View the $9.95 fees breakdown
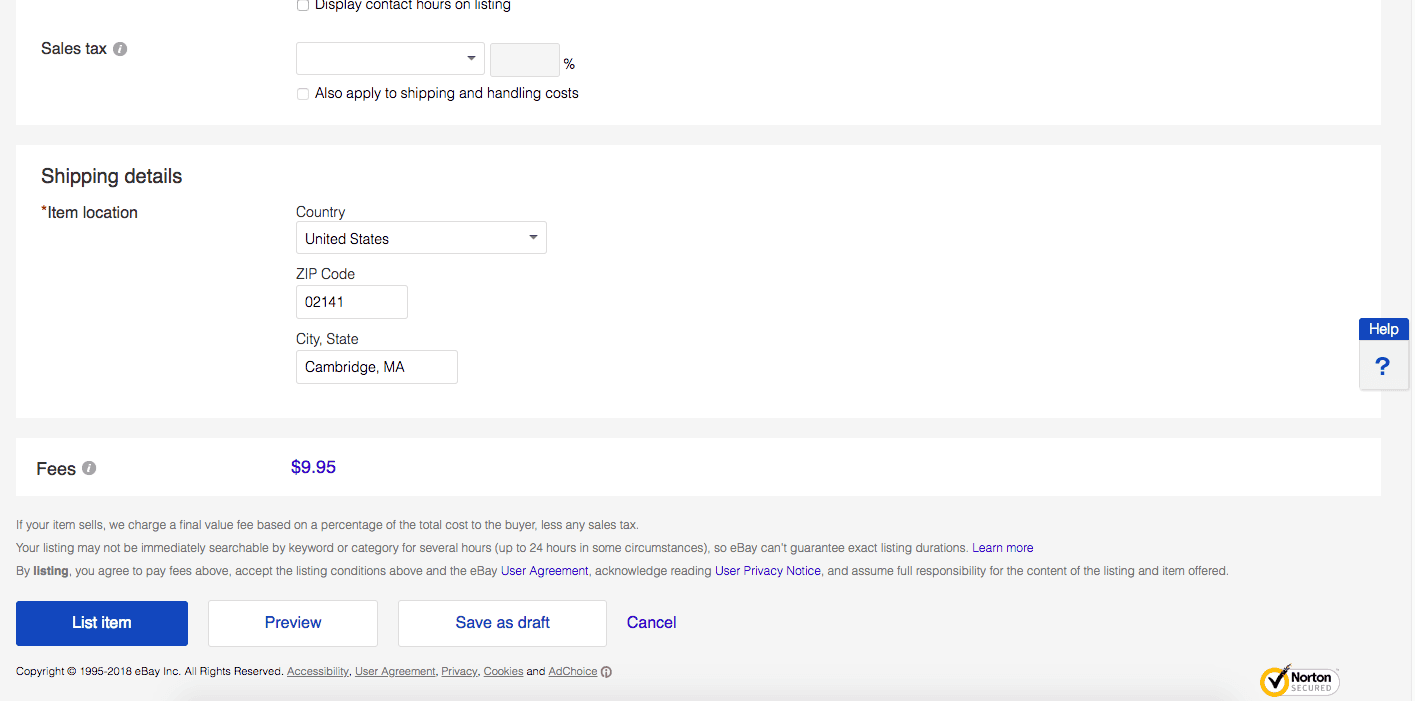Screen dimensions: 1415x701 313,467
